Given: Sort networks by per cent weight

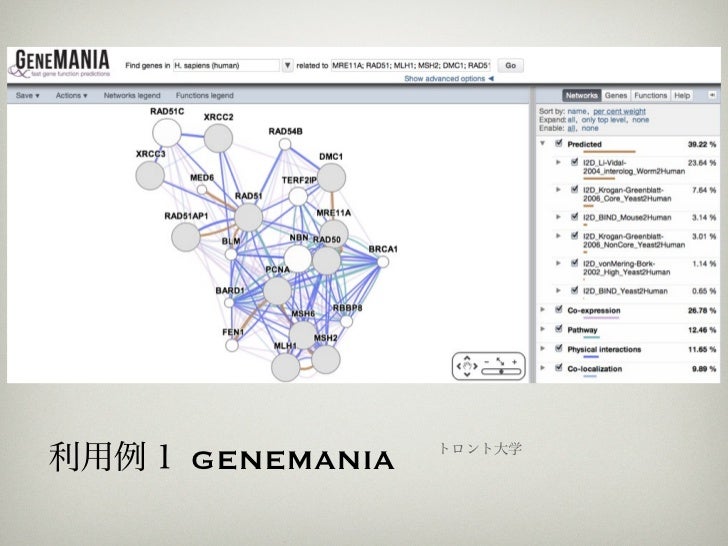Looking at the screenshot, I should 619,111.
